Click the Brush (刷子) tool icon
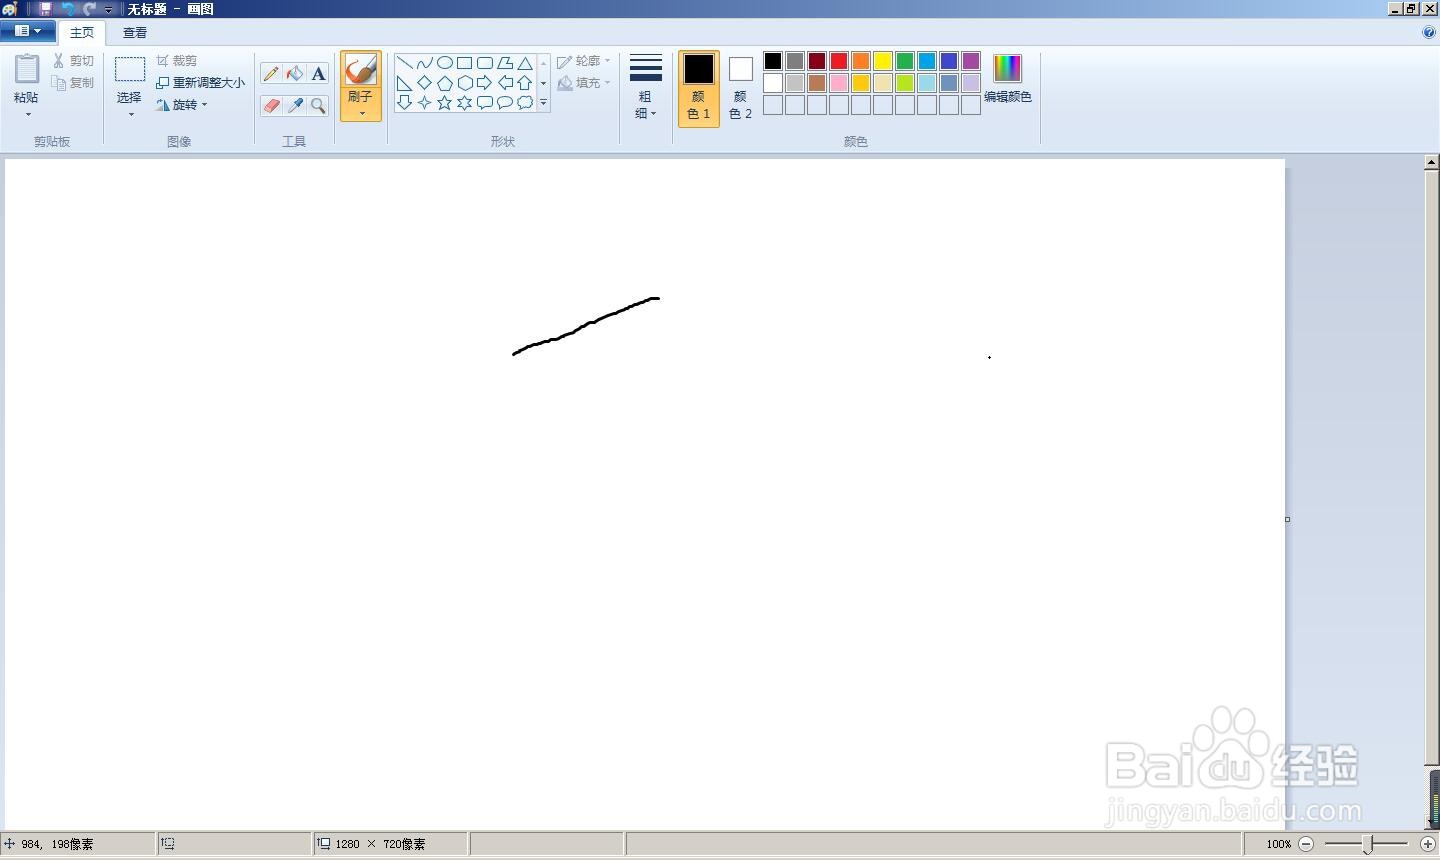The image size is (1440, 860). [361, 70]
